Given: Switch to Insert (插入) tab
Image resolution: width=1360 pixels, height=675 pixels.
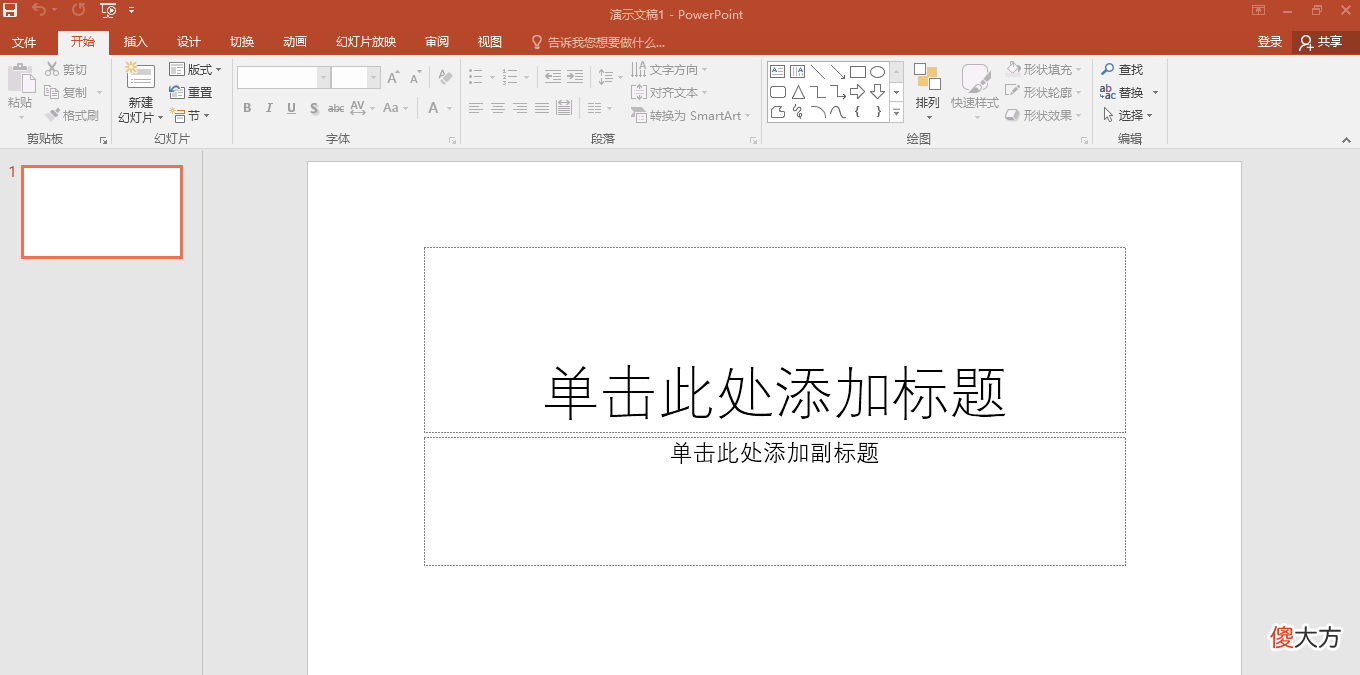Looking at the screenshot, I should click(135, 42).
